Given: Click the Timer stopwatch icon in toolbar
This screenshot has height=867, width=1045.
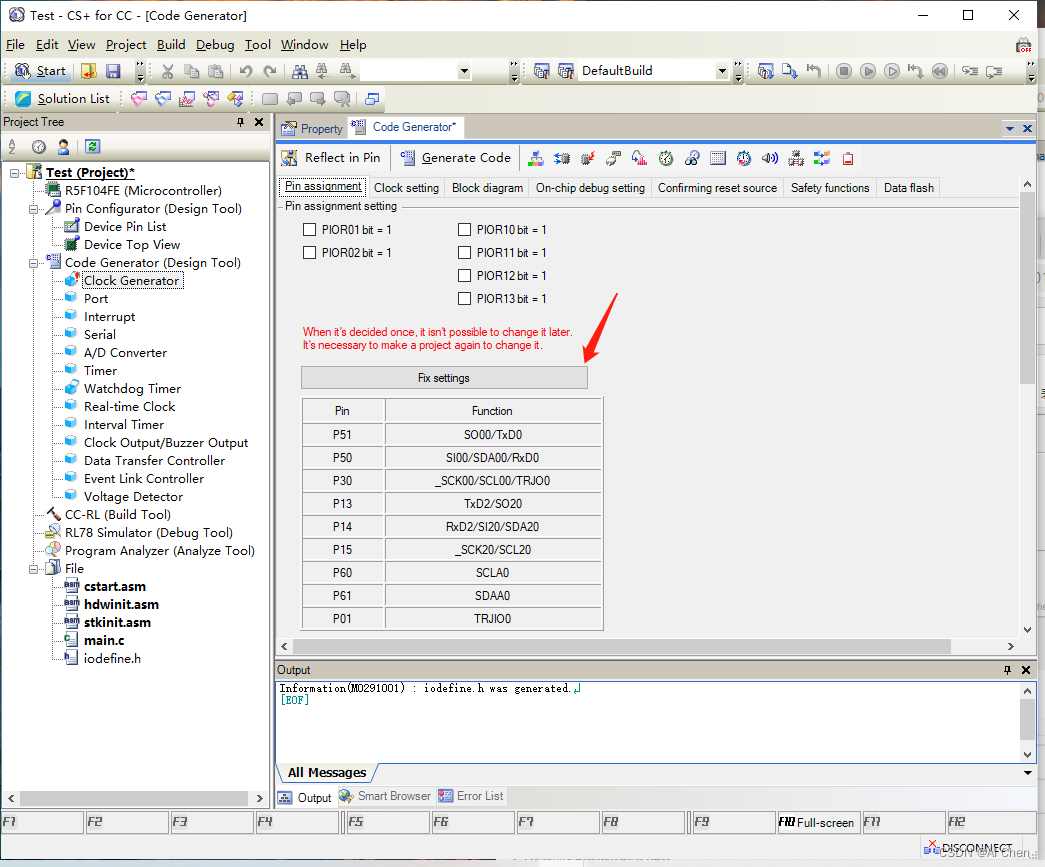Looking at the screenshot, I should 666,158.
